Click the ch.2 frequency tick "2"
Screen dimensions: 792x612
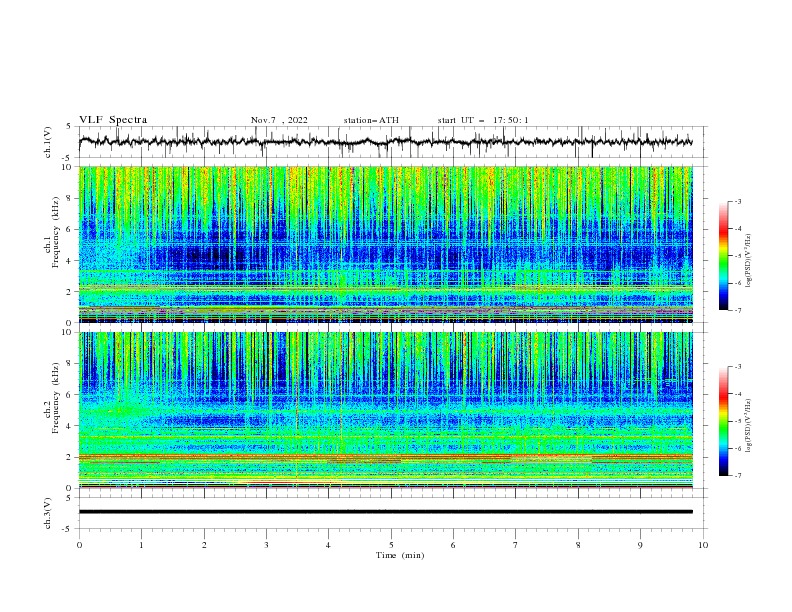(x=70, y=457)
